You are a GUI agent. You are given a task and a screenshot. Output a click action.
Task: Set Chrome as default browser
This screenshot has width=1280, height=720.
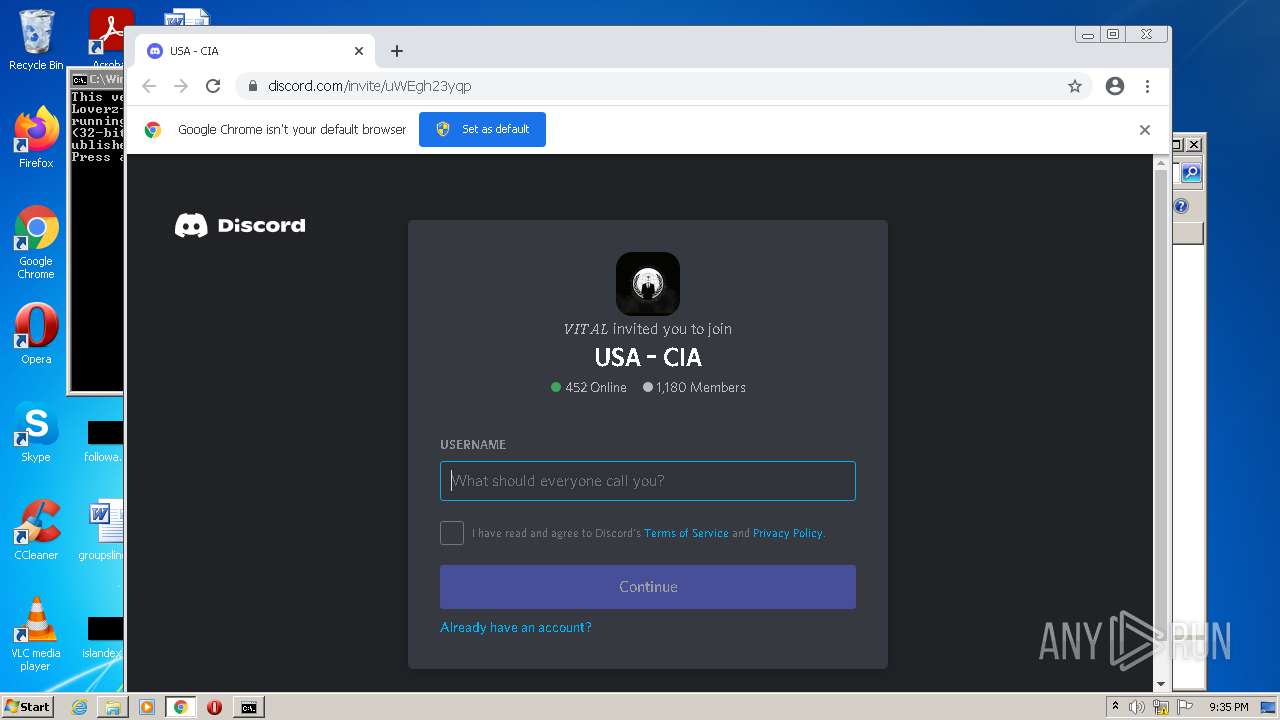pos(482,129)
